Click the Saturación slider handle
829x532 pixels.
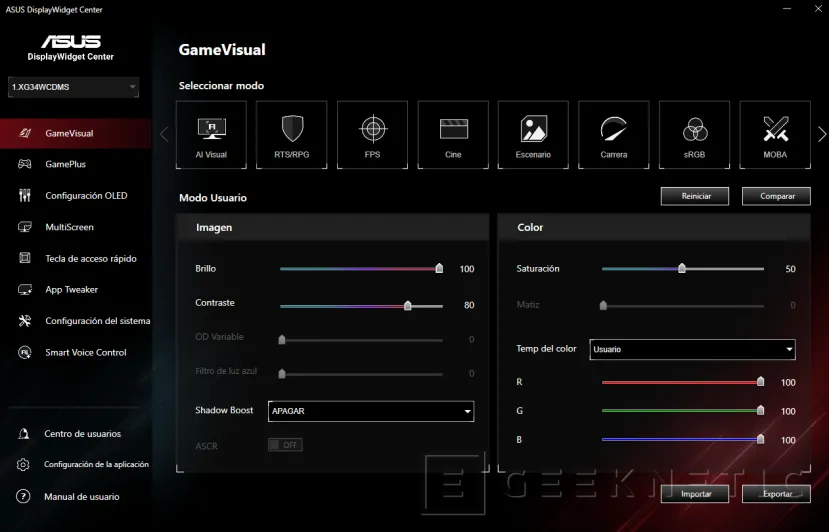tap(682, 268)
